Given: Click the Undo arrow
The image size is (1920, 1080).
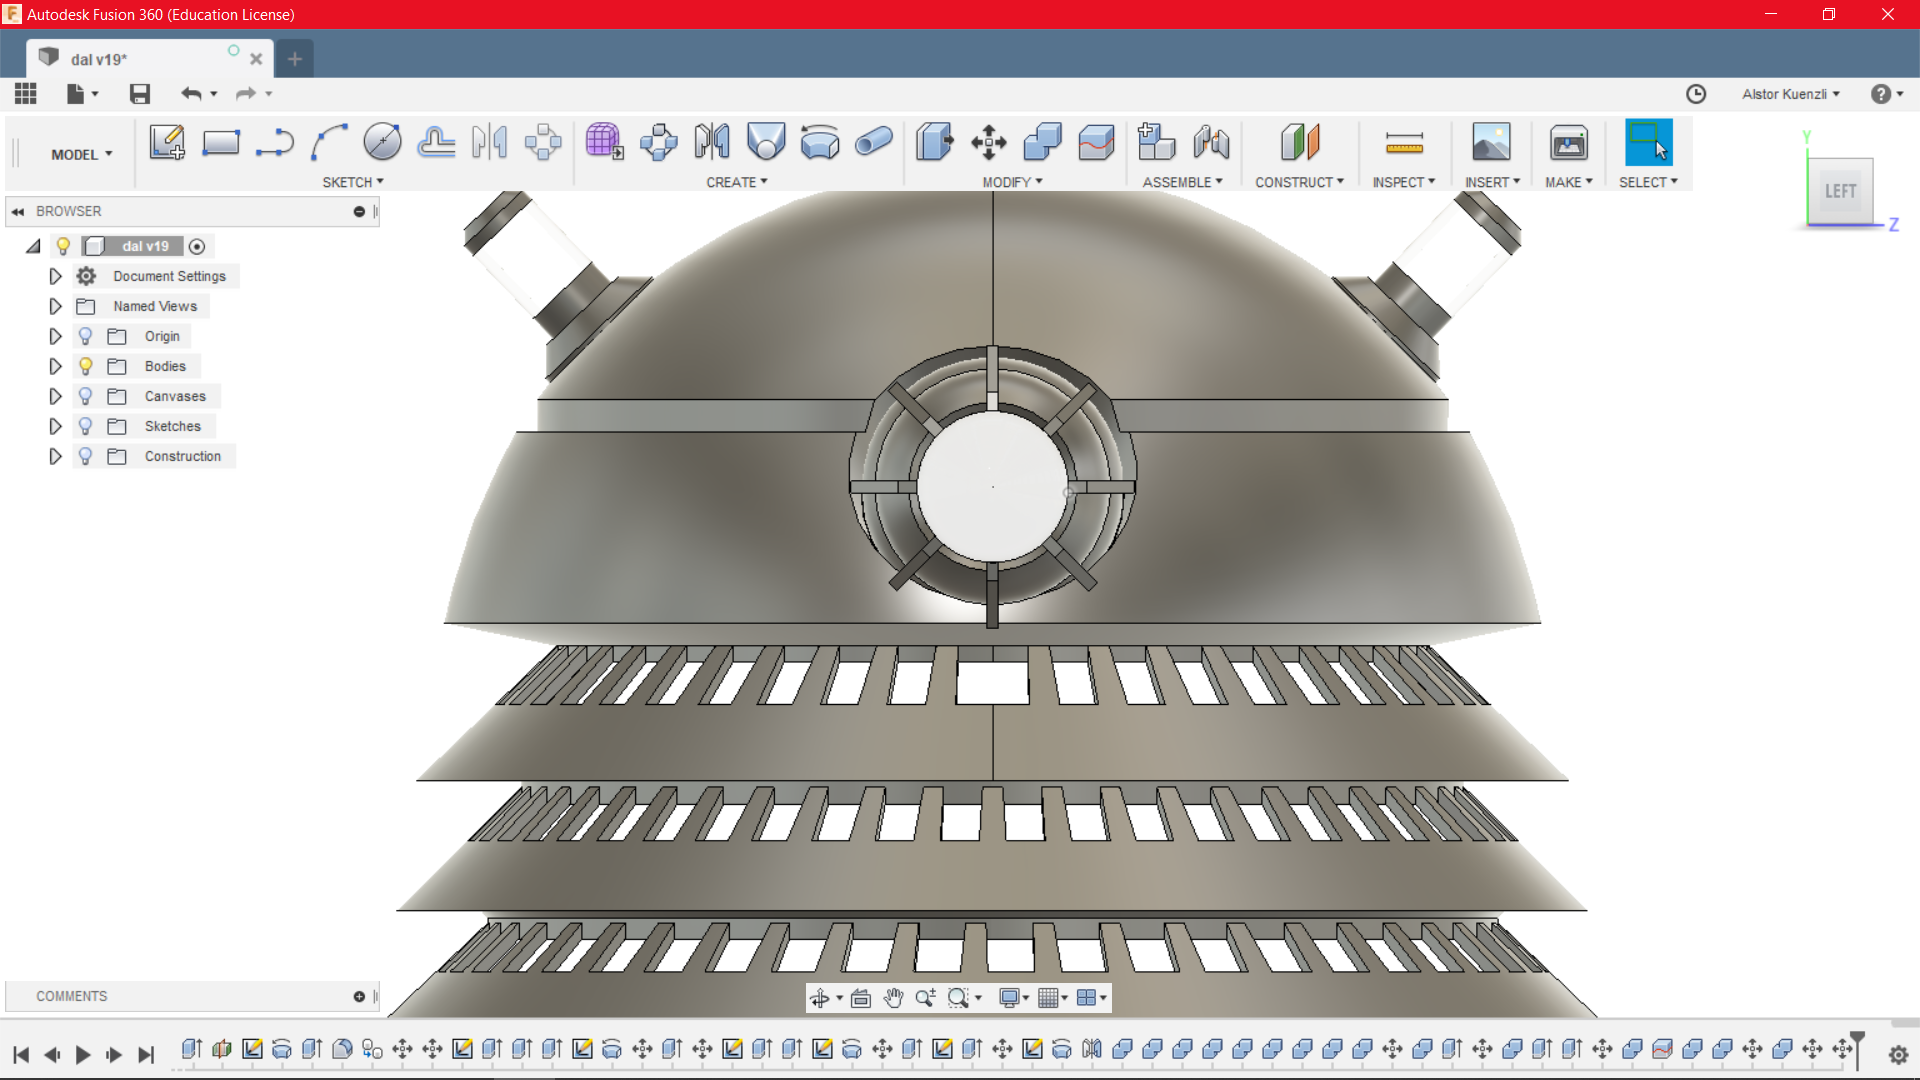Looking at the screenshot, I should click(191, 93).
